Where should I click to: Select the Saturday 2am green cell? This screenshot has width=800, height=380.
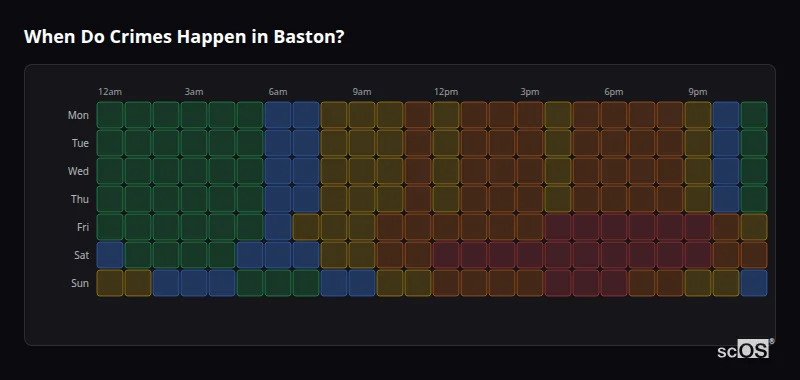pos(166,255)
